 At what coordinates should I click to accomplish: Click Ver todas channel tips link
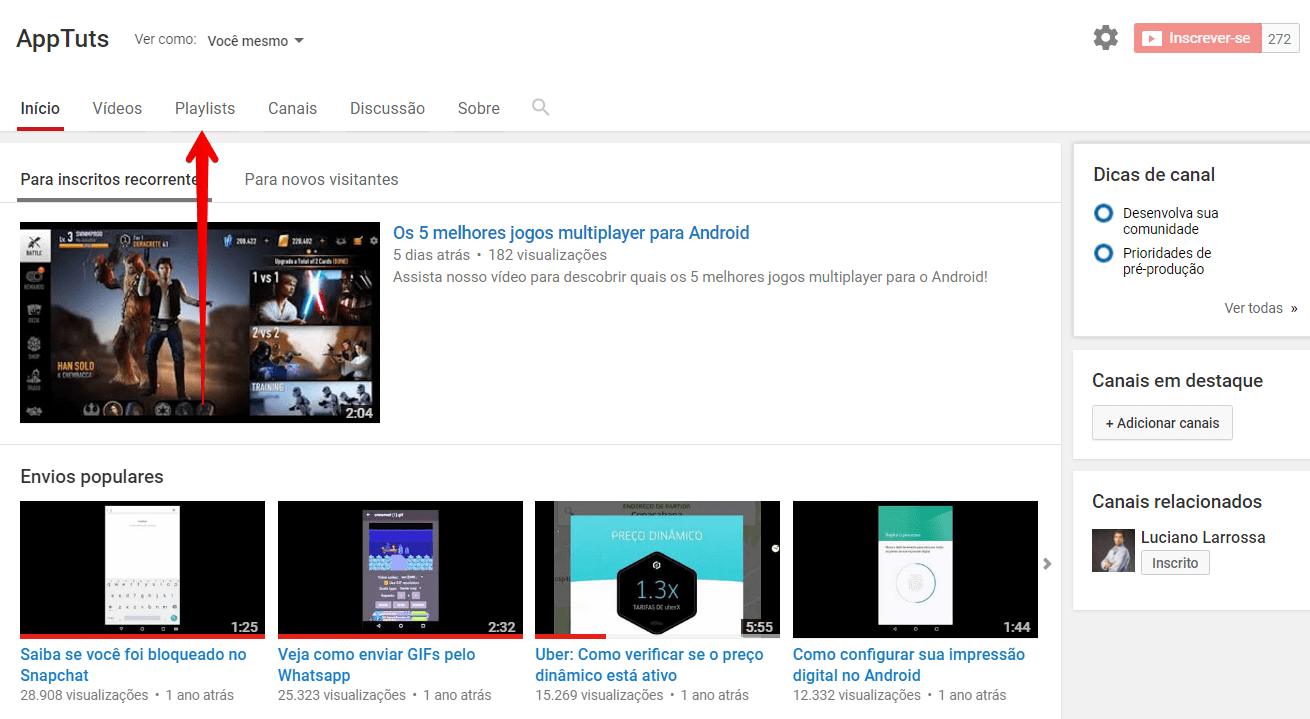point(1260,308)
